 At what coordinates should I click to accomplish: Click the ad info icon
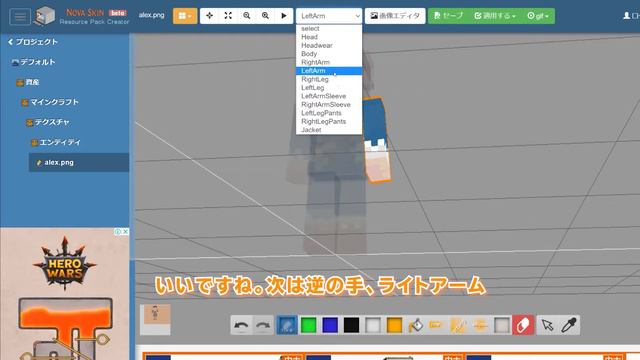[118, 231]
